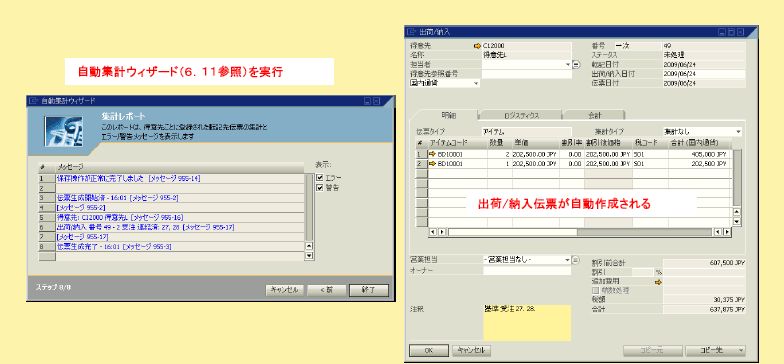Click quantity cell of item row 1
The height and width of the screenshot is (364, 784).
pos(500,154)
